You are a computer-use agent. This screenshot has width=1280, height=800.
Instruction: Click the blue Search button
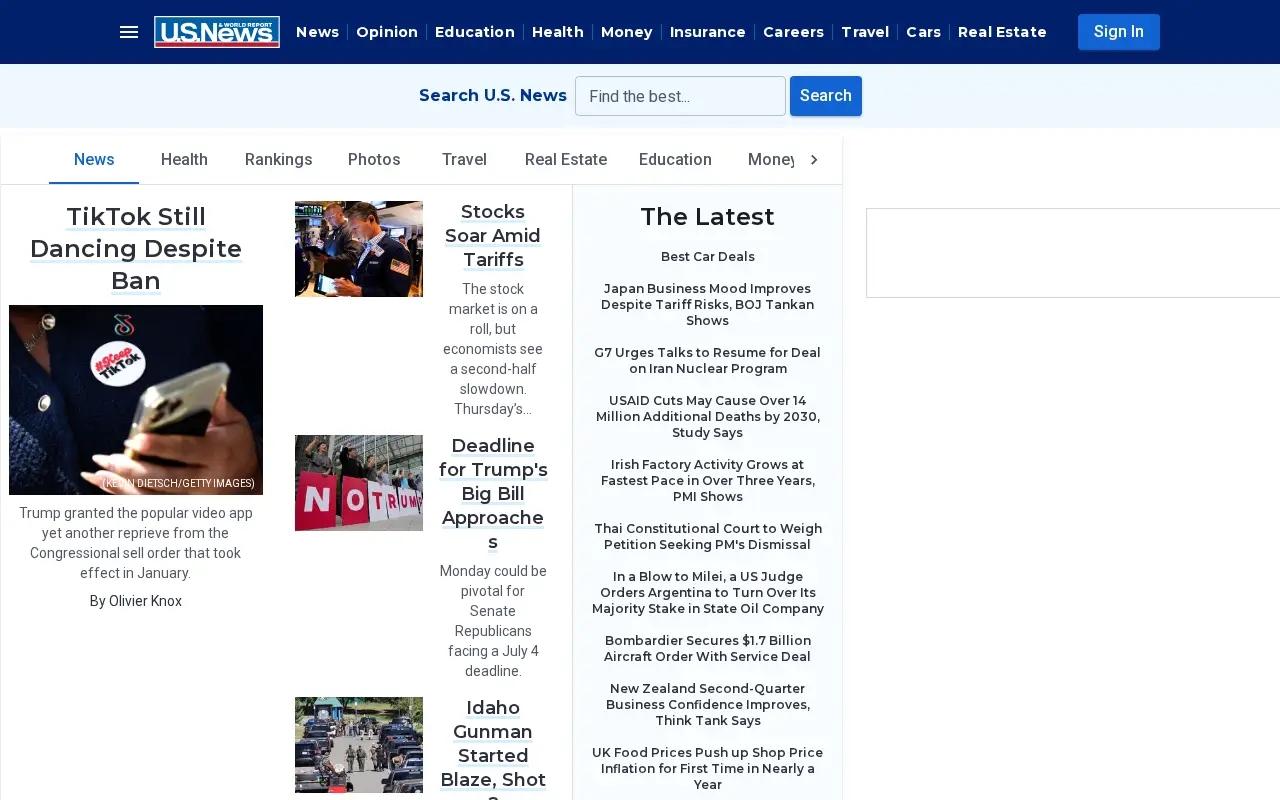[x=826, y=96]
